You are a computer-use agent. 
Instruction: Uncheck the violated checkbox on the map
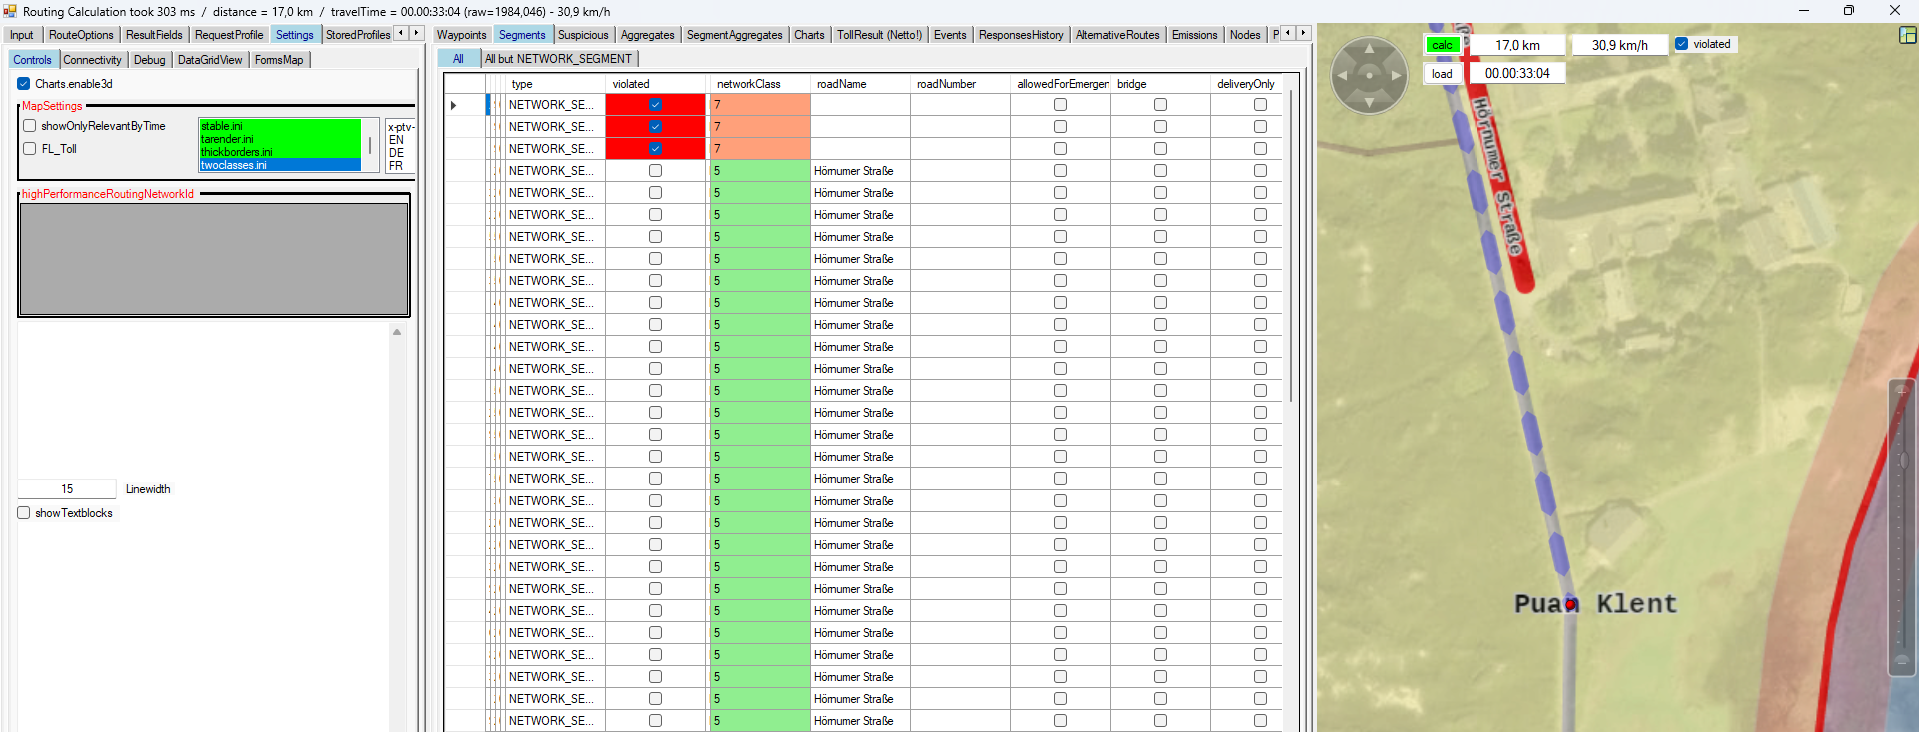pyautogui.click(x=1682, y=44)
